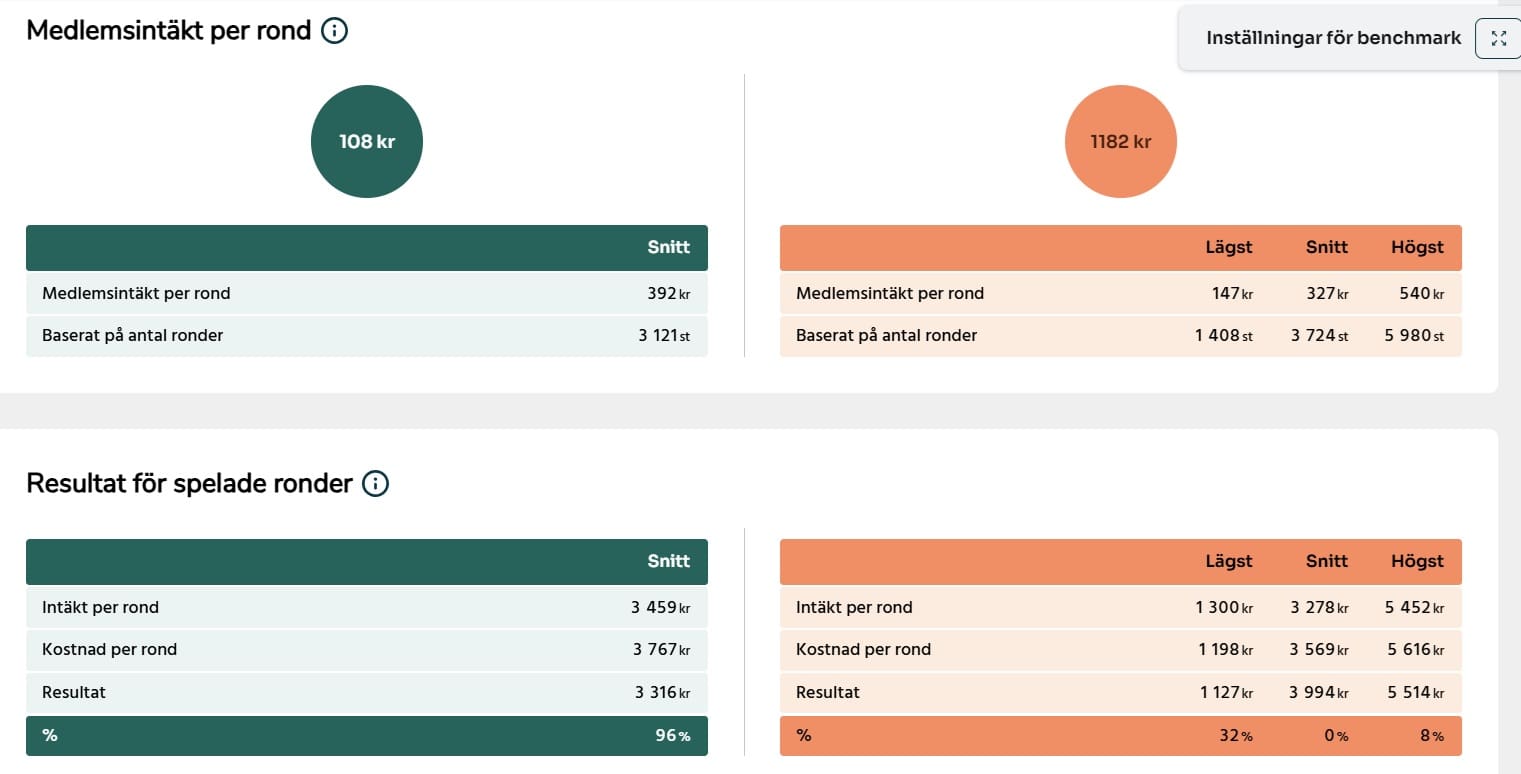Viewport: 1521px width, 774px height.
Task: Click orange Kostnad per rond benchmark row
Action: 1120,650
